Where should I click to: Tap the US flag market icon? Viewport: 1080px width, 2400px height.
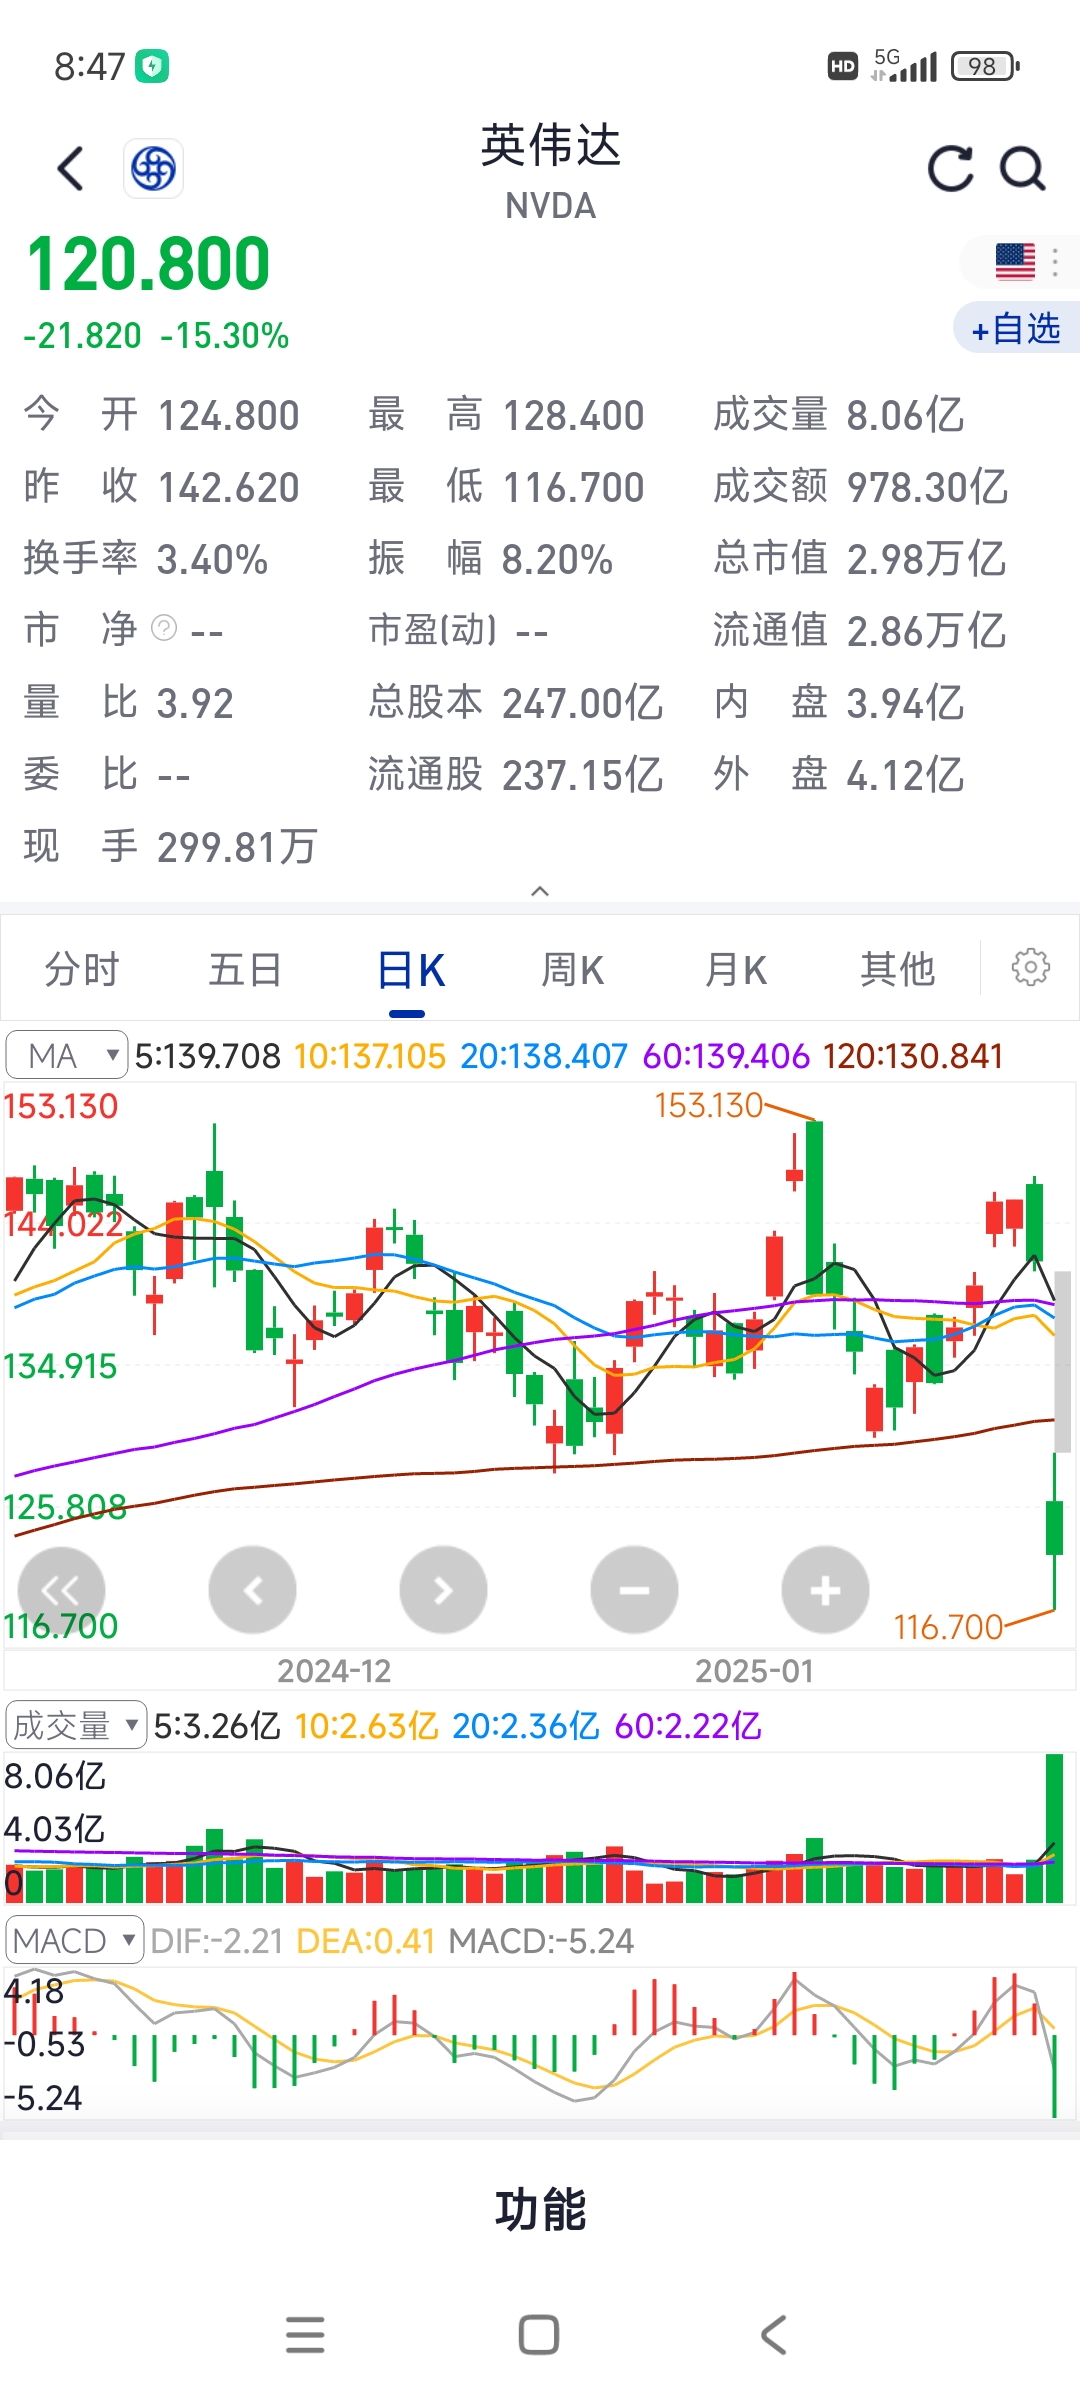[x=1015, y=262]
